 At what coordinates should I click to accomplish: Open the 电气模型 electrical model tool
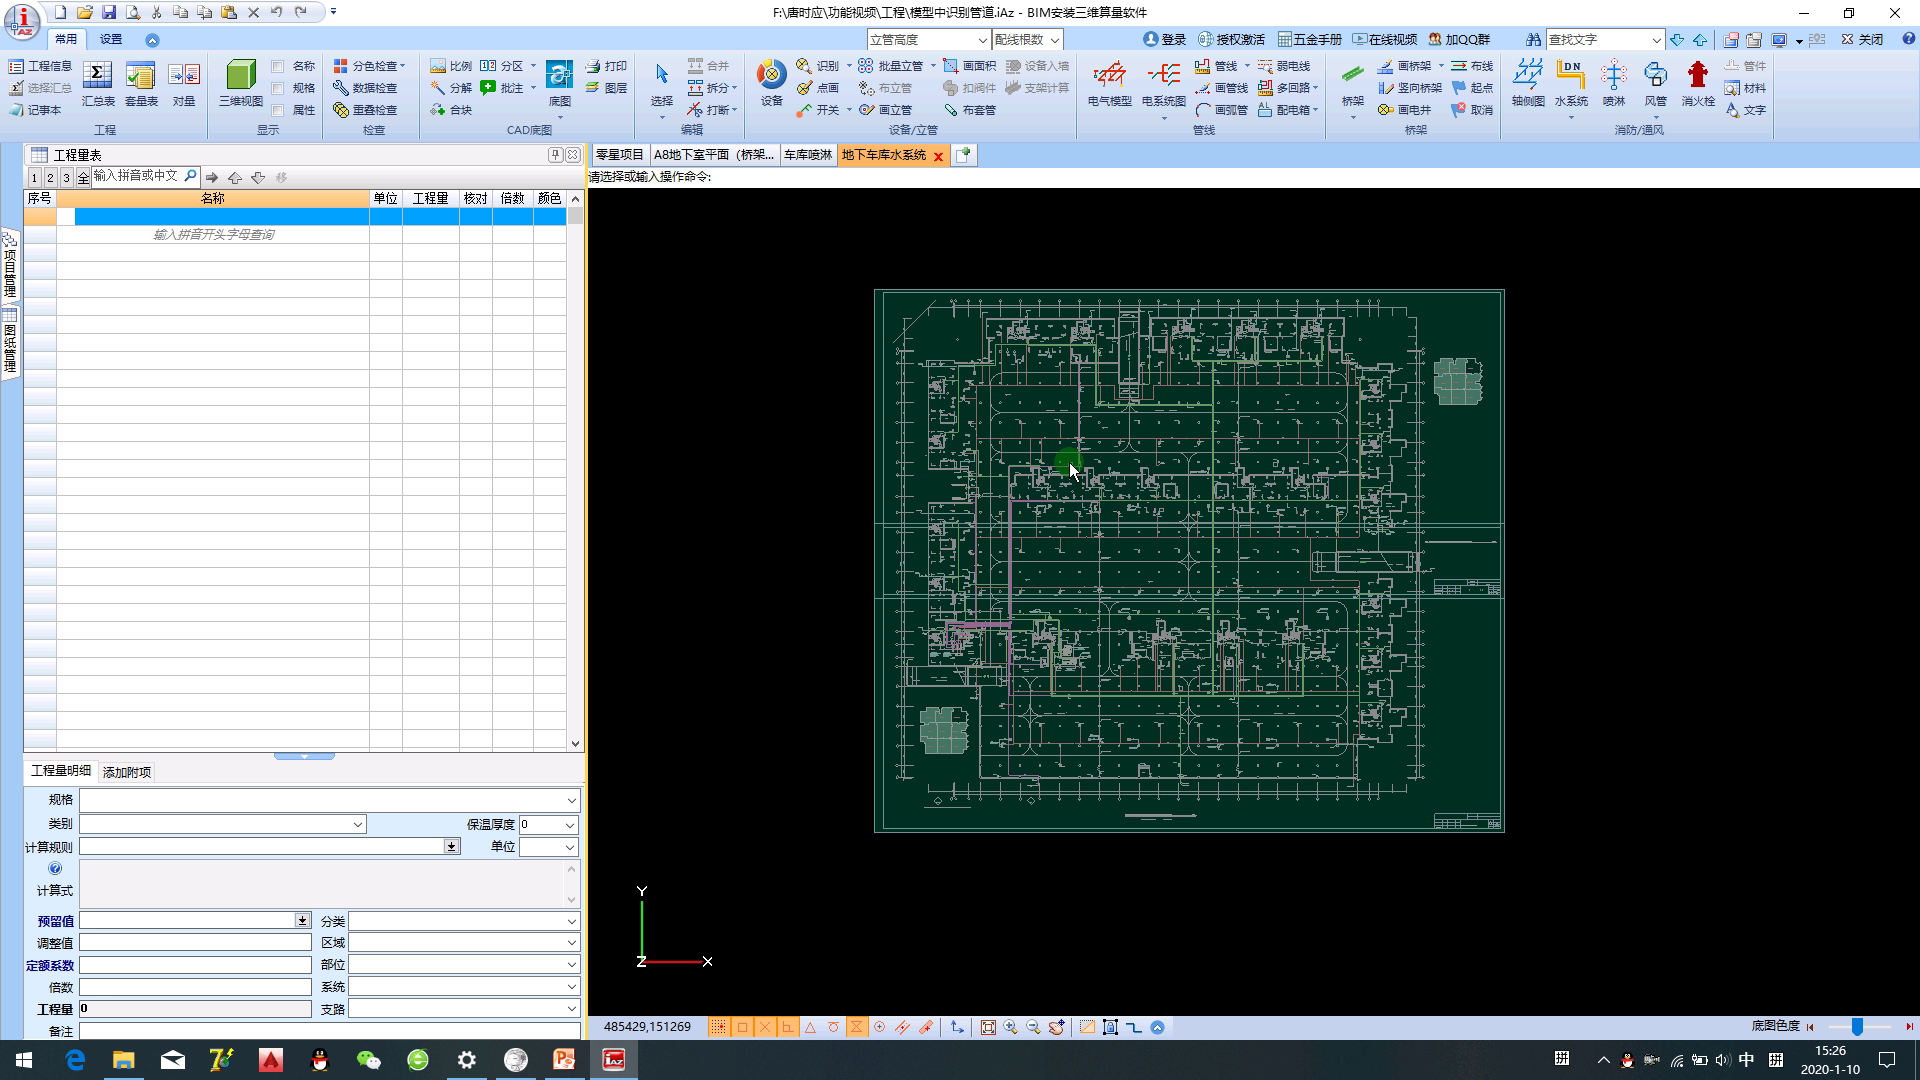(x=1110, y=84)
